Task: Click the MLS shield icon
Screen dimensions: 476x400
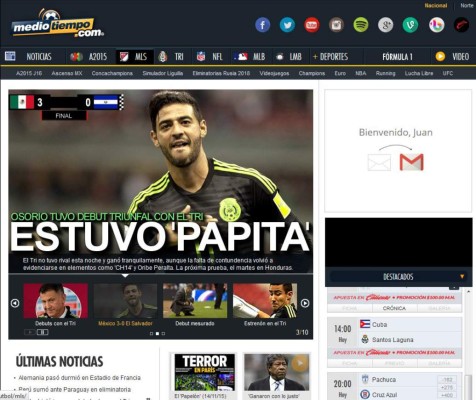Action: click(x=124, y=57)
